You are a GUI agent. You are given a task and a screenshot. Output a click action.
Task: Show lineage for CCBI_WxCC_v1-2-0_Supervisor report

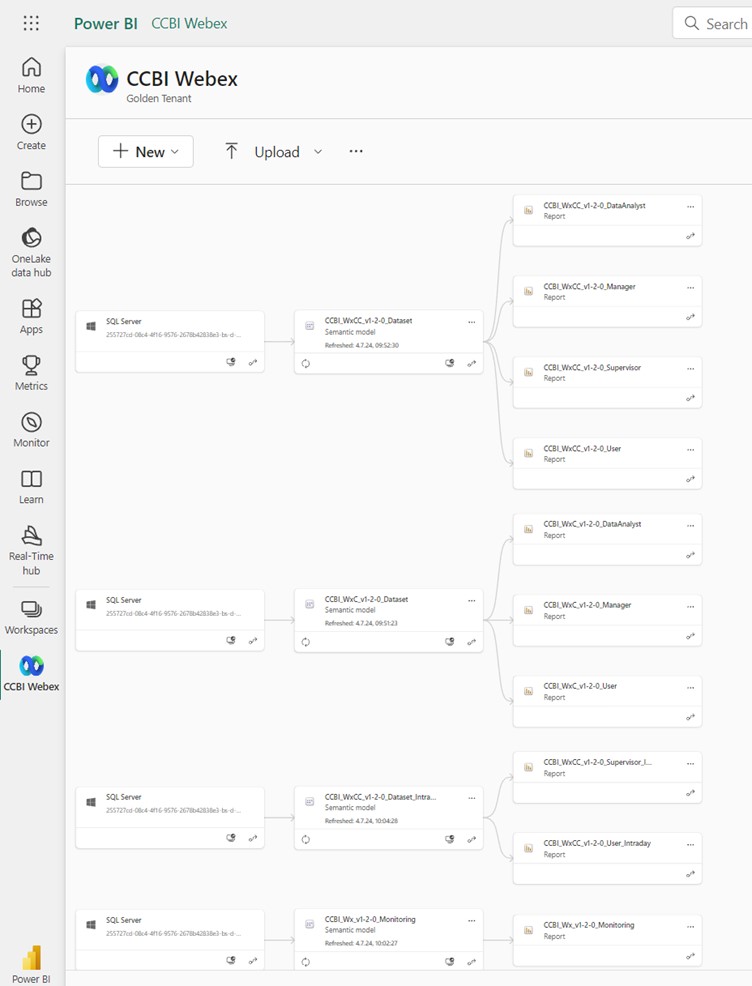tap(690, 398)
